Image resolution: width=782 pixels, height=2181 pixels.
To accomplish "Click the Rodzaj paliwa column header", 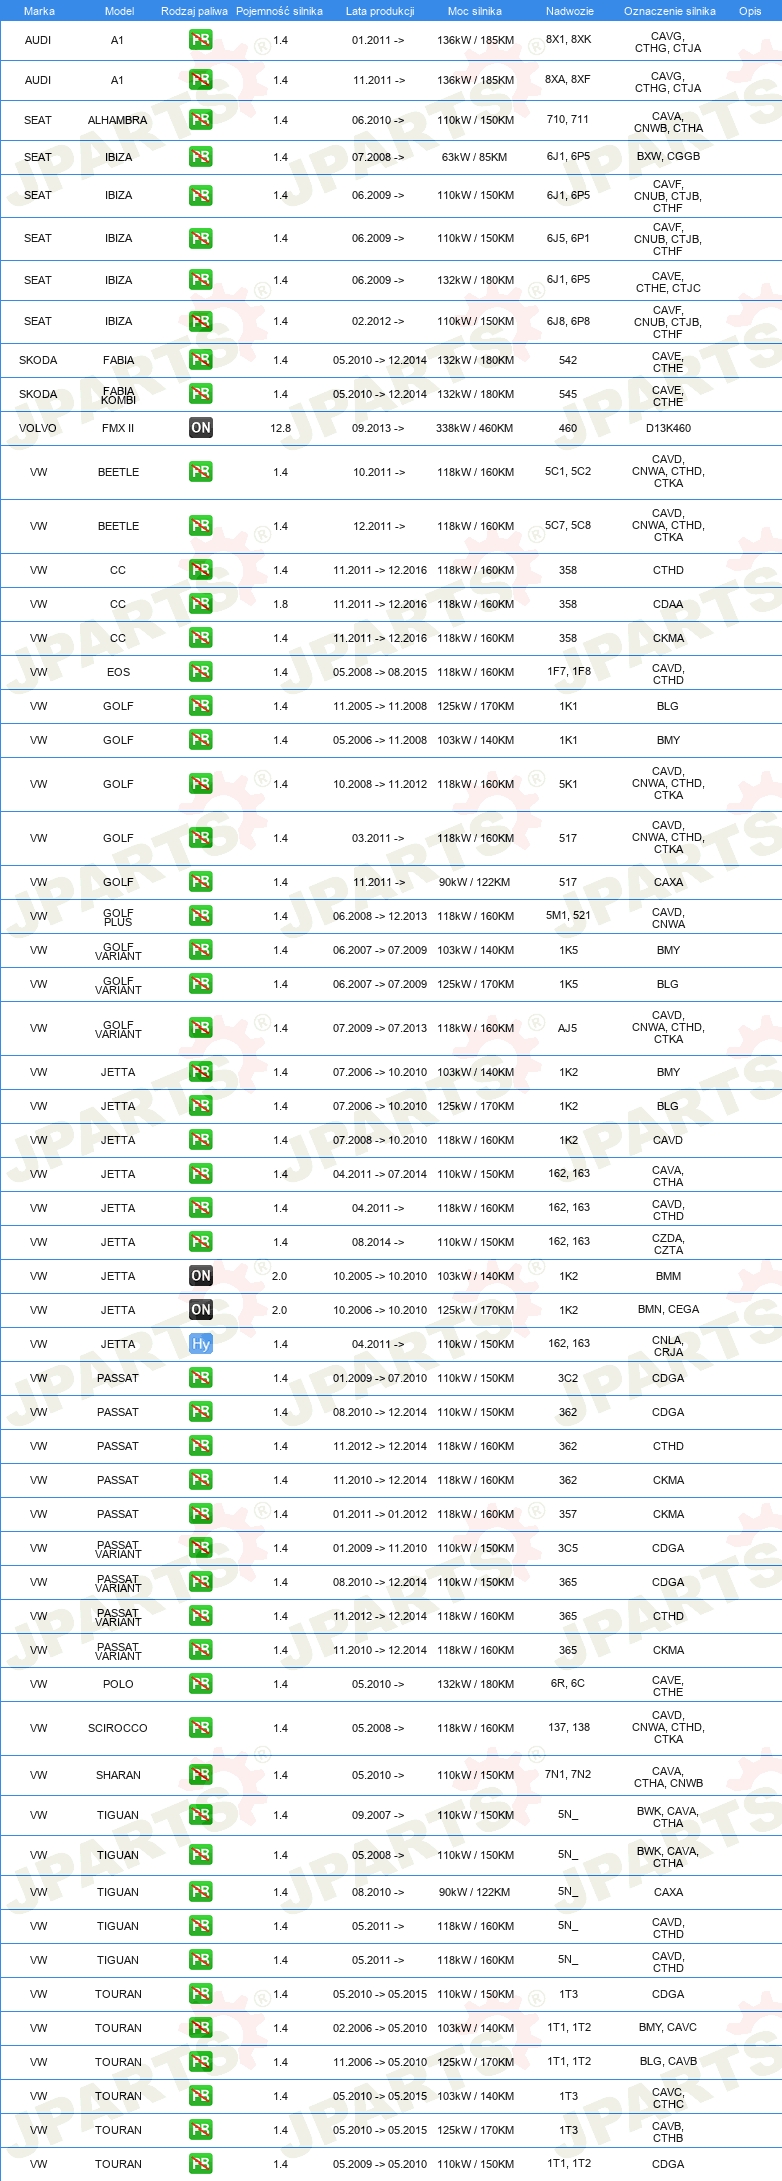I will (x=194, y=11).
